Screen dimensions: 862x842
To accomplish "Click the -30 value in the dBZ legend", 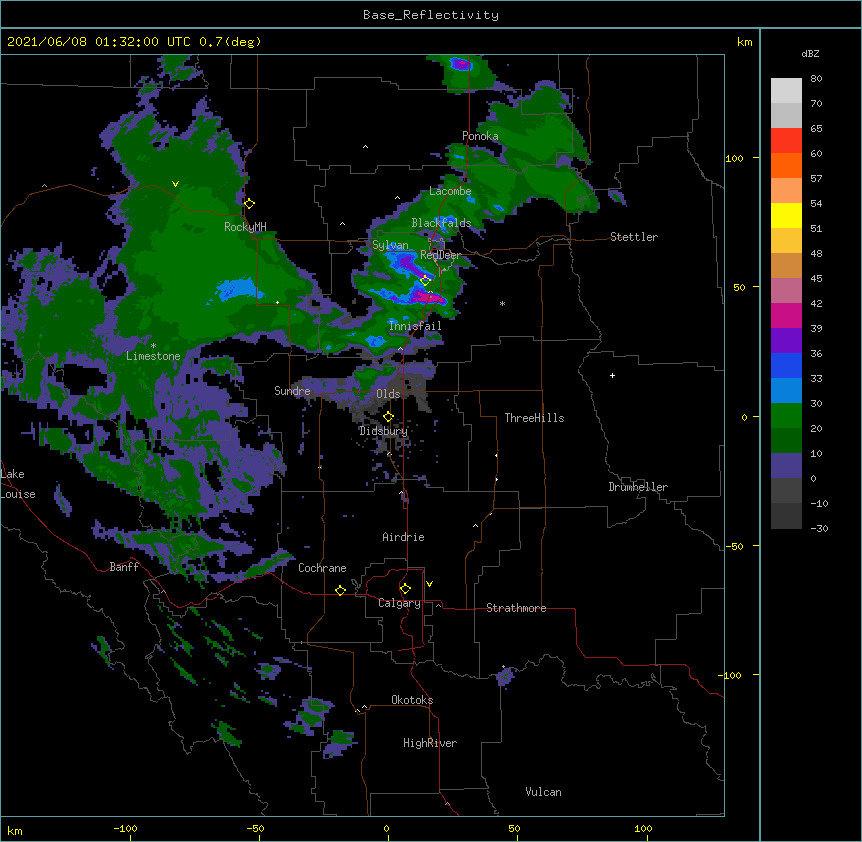I will point(819,528).
